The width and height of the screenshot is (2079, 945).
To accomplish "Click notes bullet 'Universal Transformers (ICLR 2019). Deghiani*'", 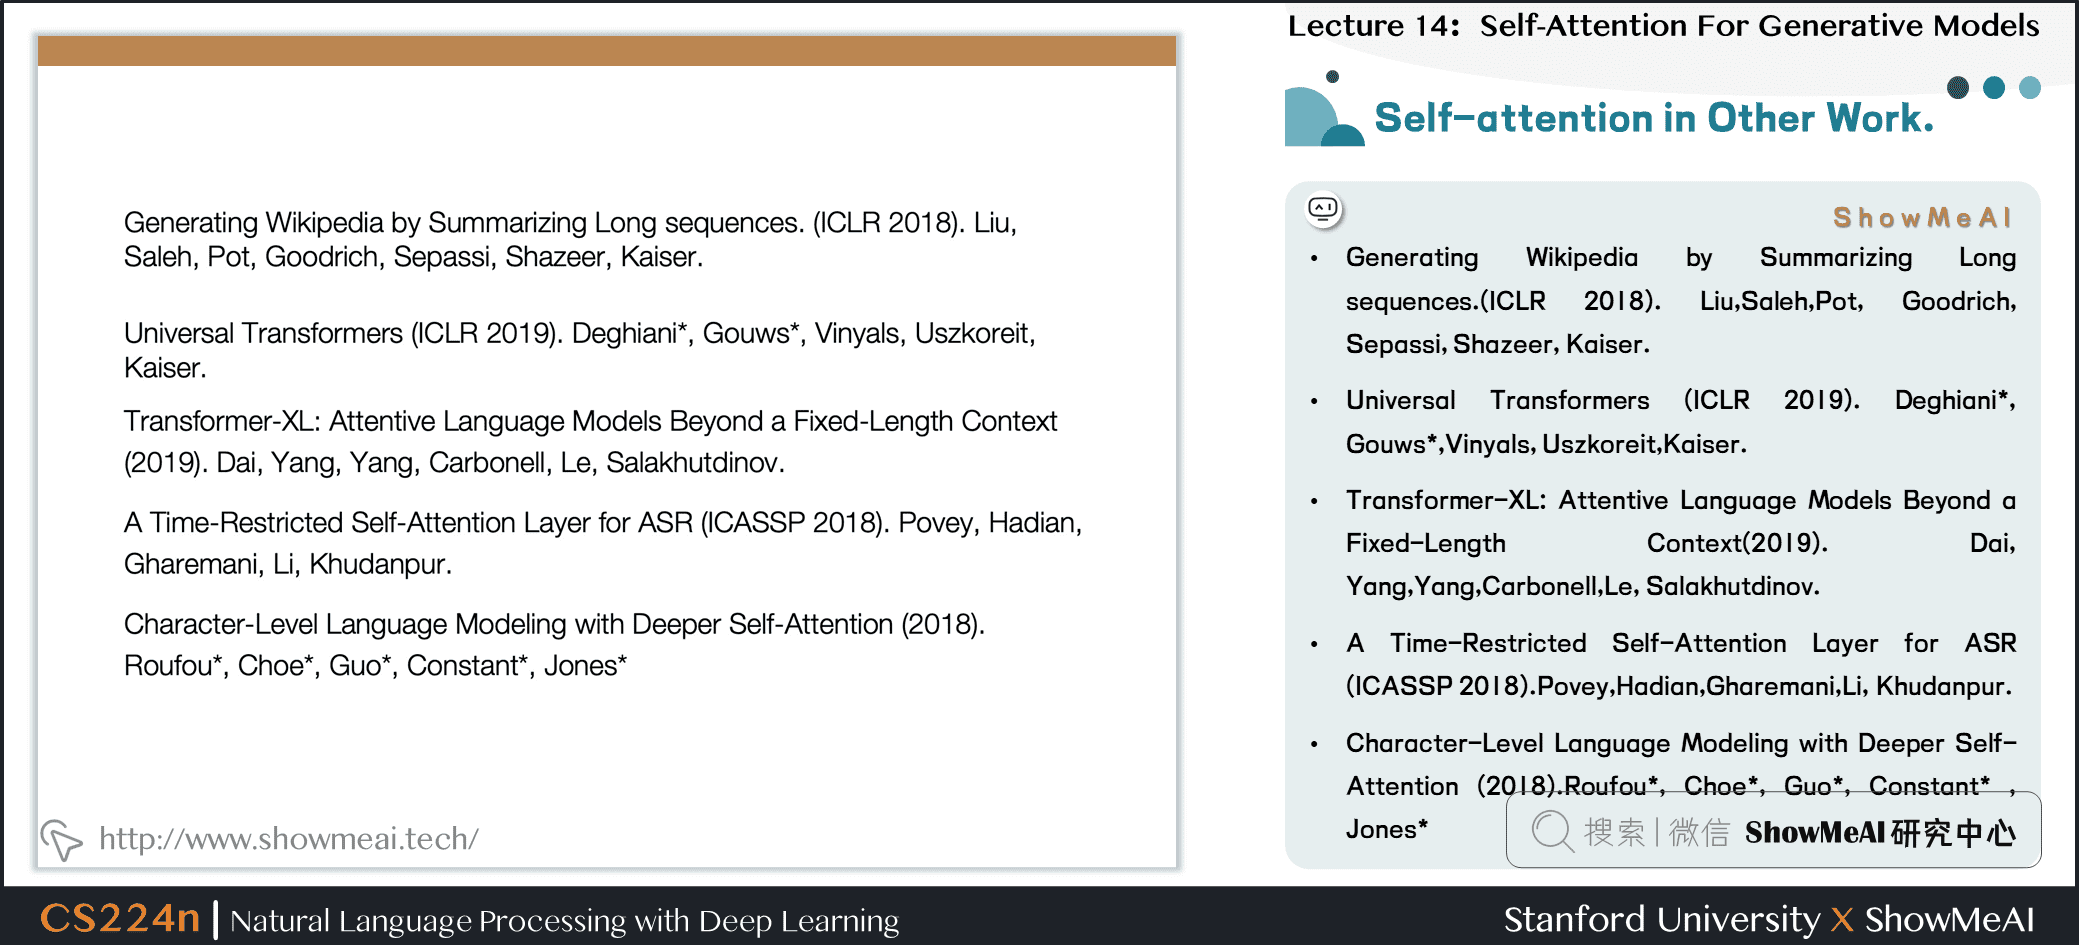I will (x=1680, y=400).
